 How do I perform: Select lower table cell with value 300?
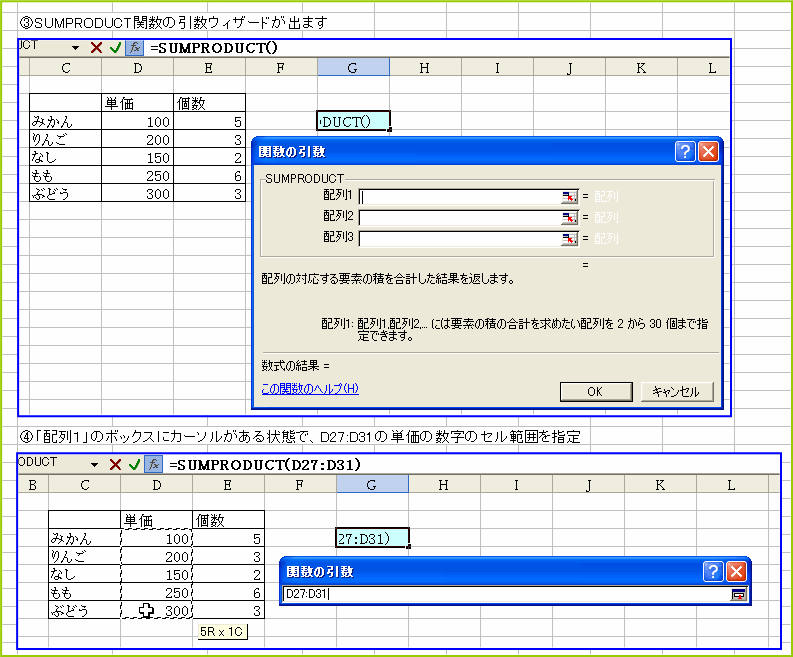click(x=157, y=610)
